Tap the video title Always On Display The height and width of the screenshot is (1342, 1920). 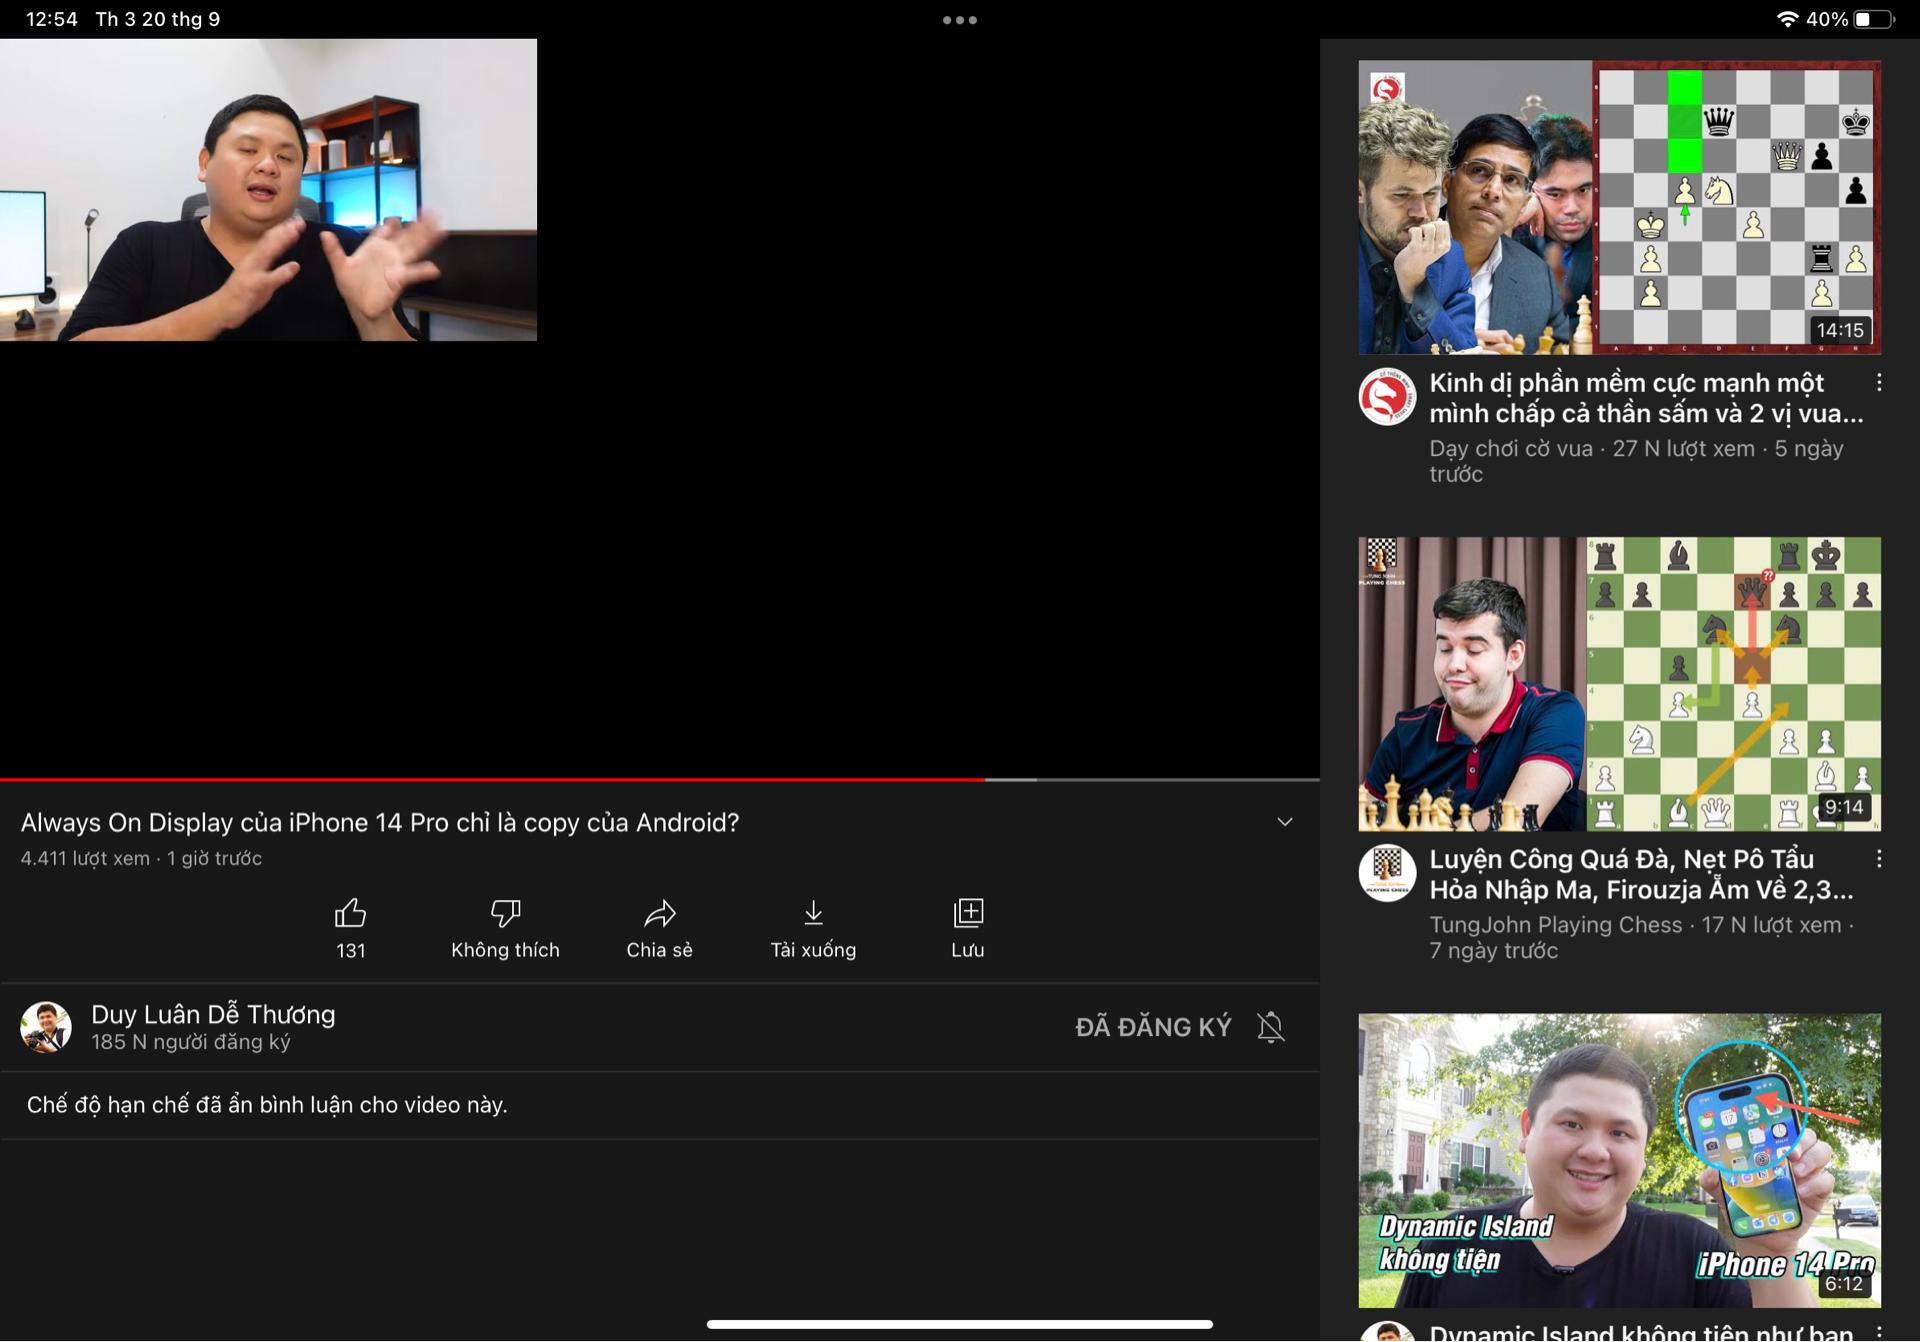coord(380,822)
